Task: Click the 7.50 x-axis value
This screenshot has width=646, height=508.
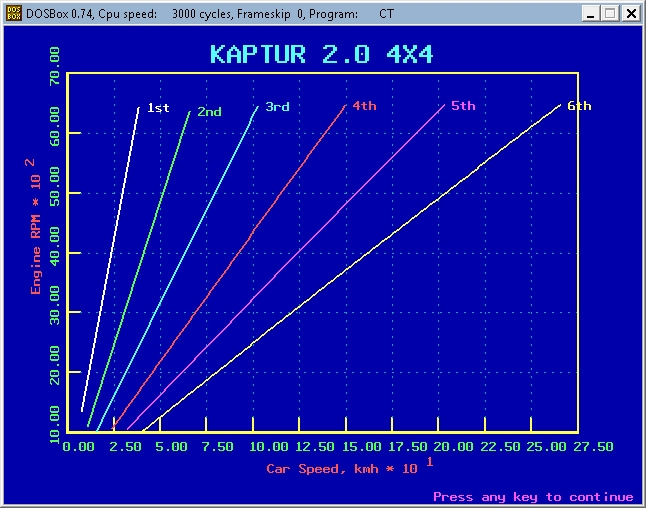Action: tap(217, 447)
